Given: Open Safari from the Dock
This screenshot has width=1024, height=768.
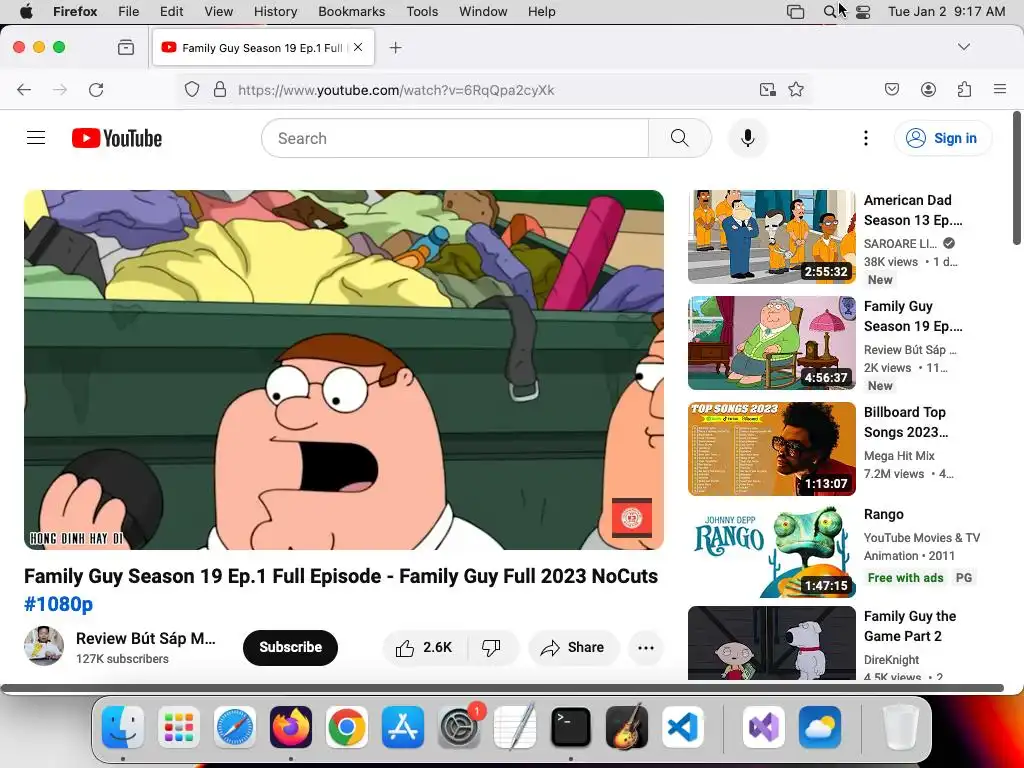Looking at the screenshot, I should tap(234, 727).
